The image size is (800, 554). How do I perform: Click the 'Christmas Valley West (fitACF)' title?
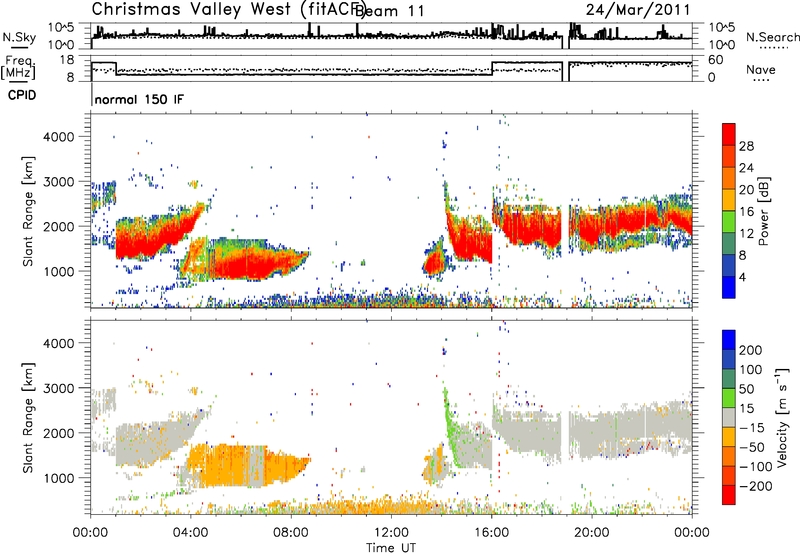(228, 9)
